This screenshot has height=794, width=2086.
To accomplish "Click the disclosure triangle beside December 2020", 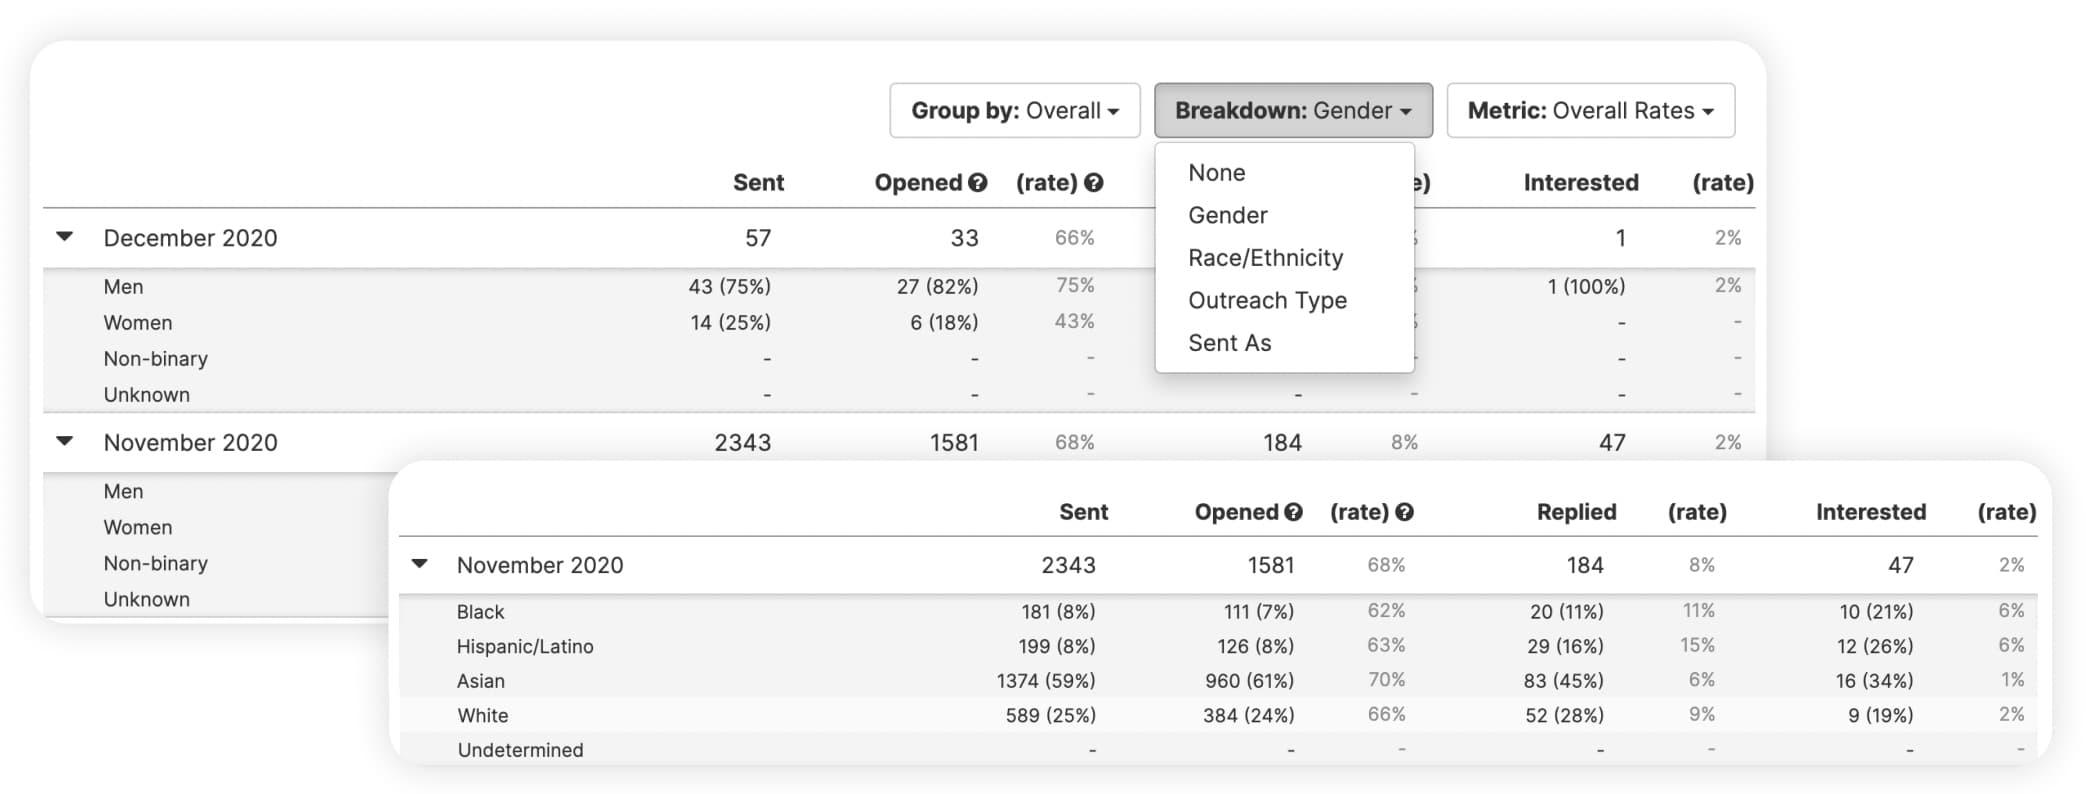I will click(63, 237).
